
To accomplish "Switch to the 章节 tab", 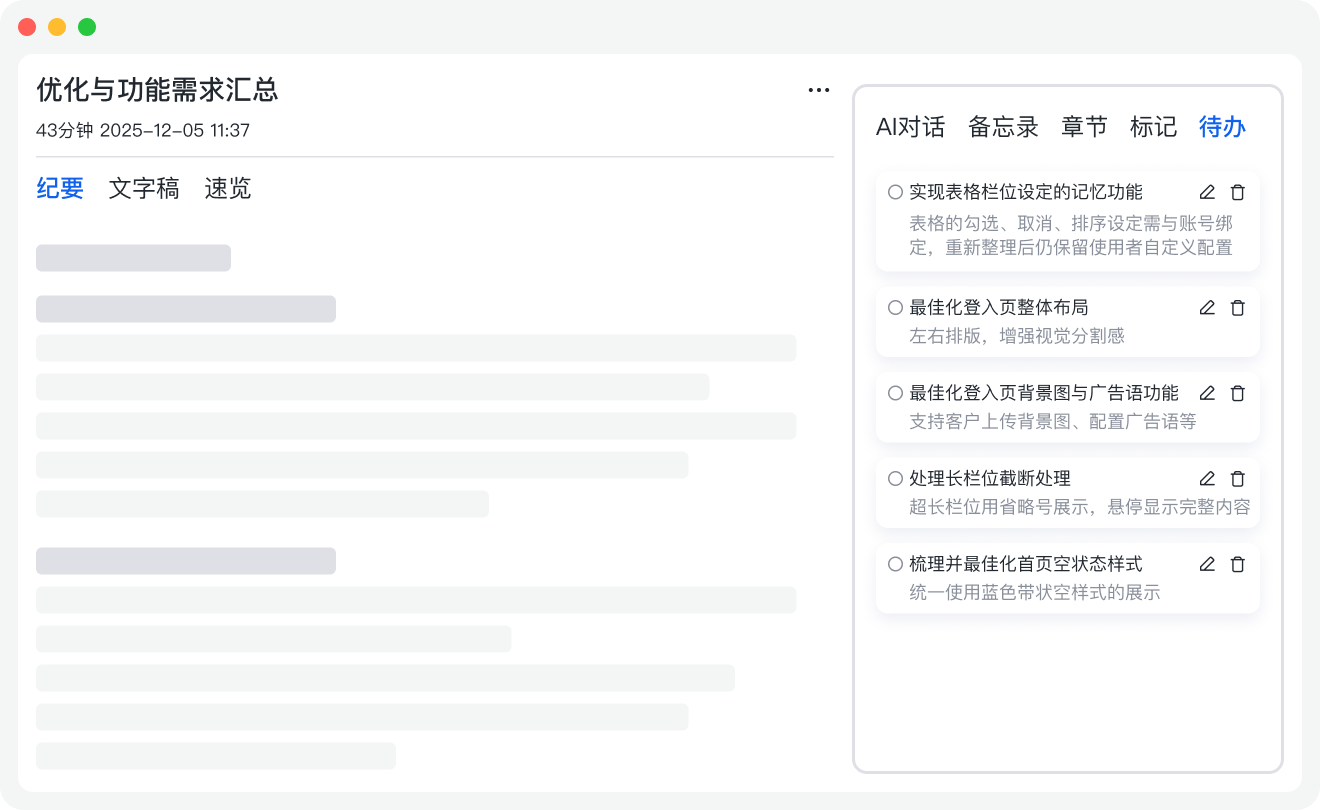I will 1084,127.
